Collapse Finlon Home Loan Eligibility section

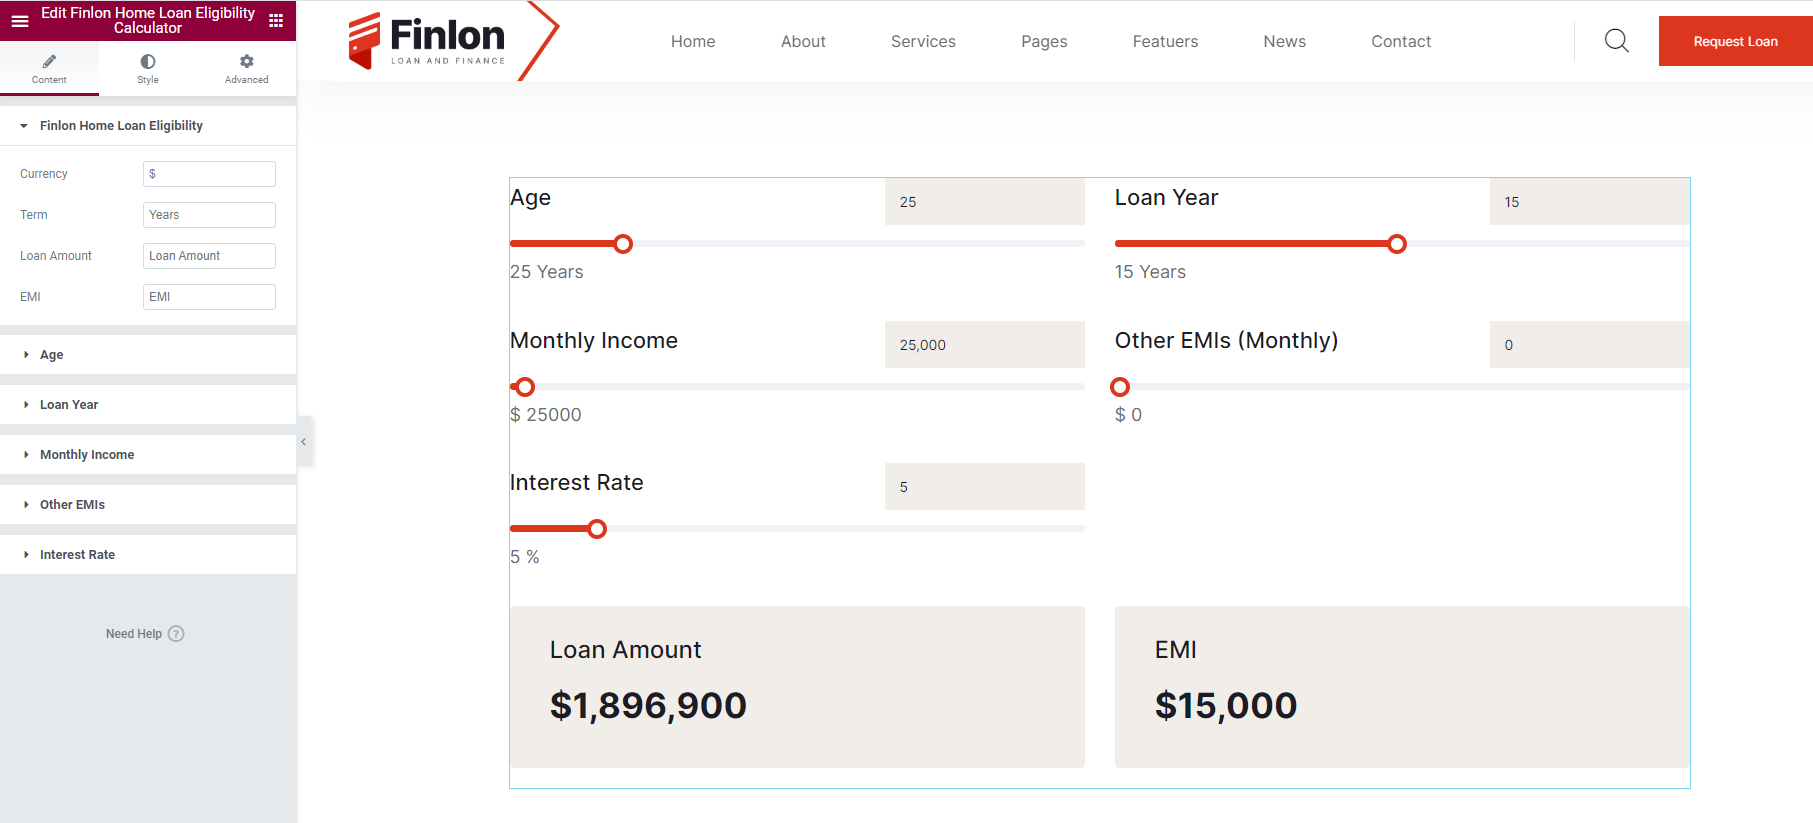click(121, 126)
